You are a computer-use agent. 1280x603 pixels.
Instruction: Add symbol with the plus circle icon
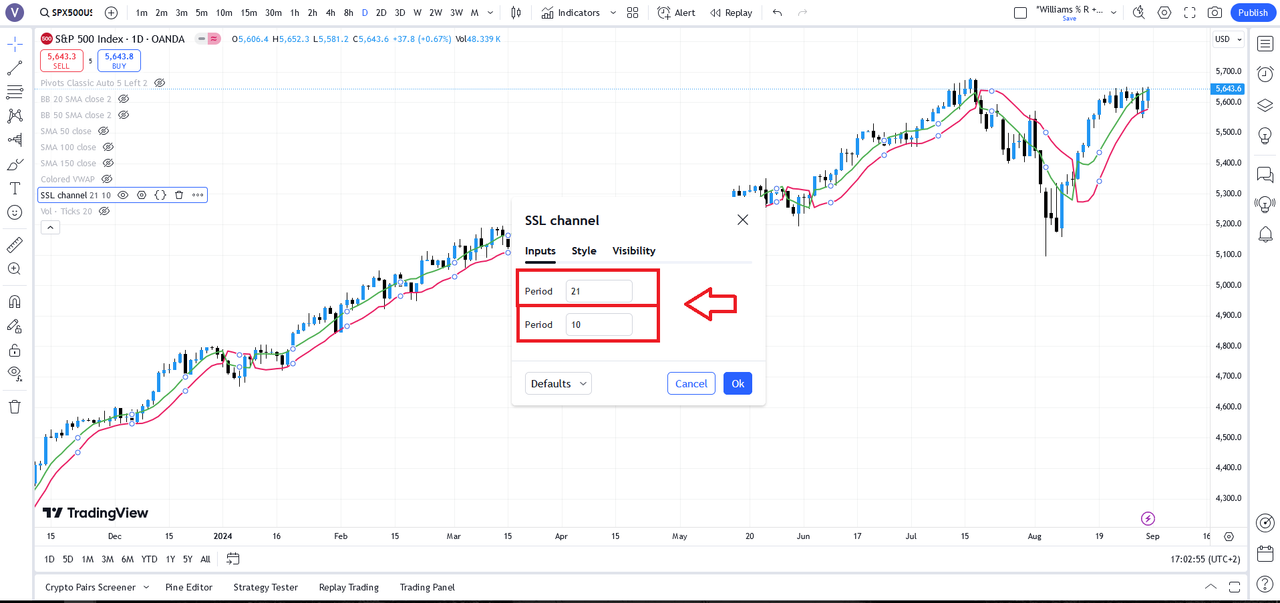111,13
